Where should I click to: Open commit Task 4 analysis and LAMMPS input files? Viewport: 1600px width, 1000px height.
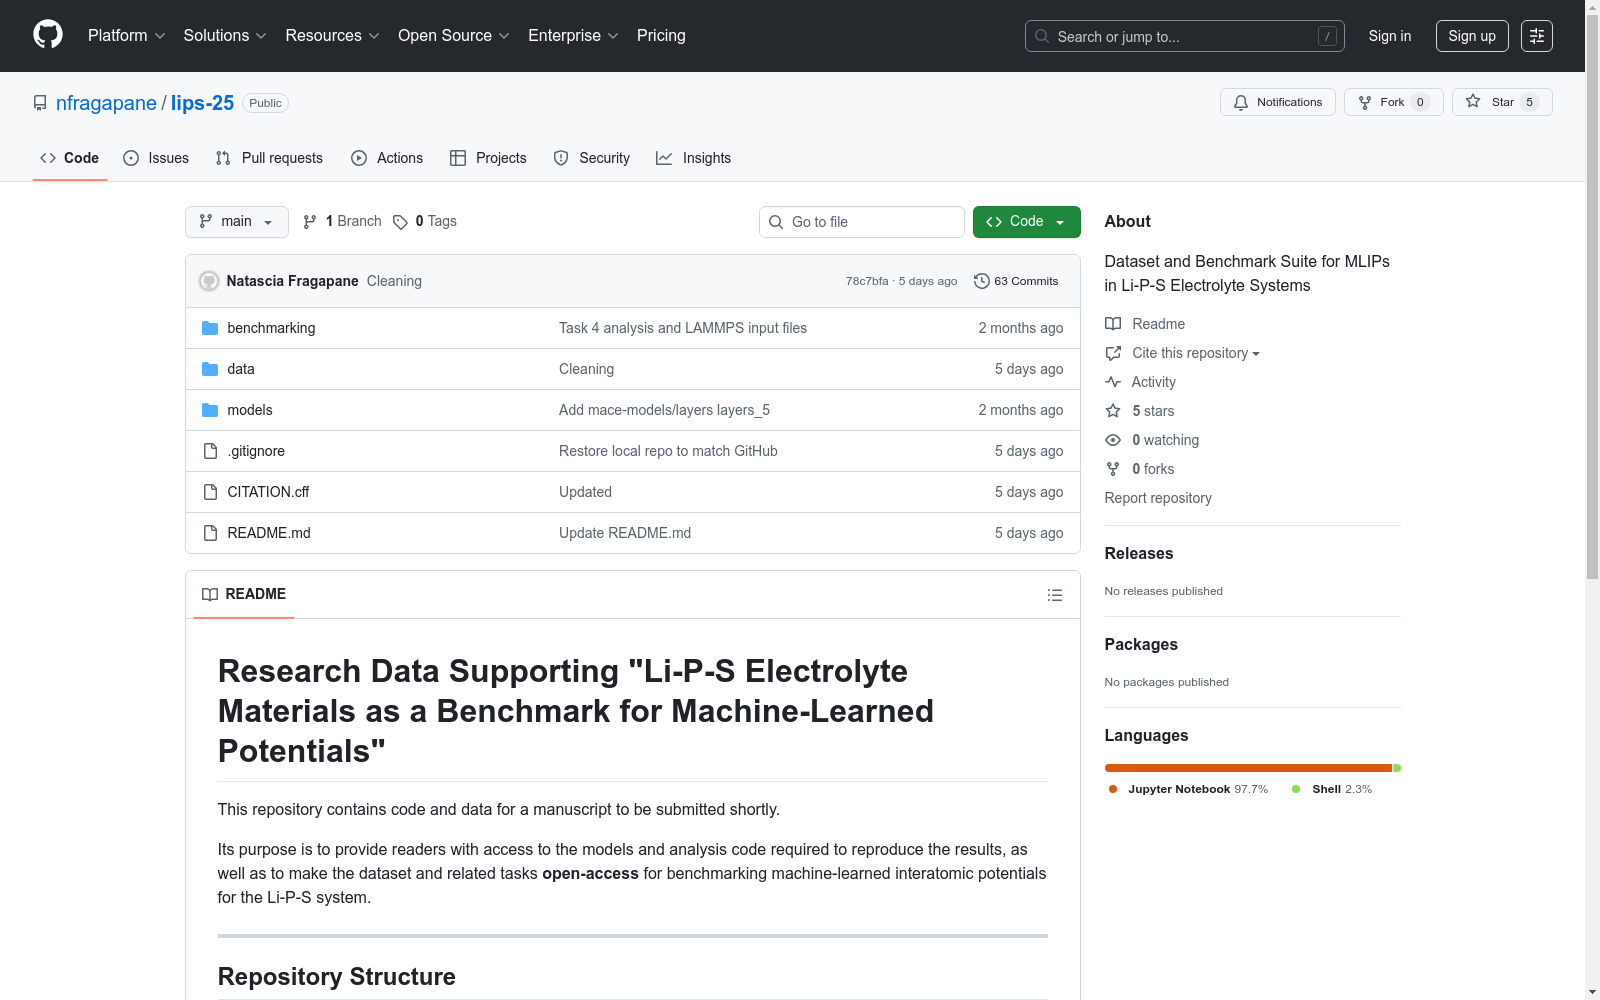click(x=683, y=328)
